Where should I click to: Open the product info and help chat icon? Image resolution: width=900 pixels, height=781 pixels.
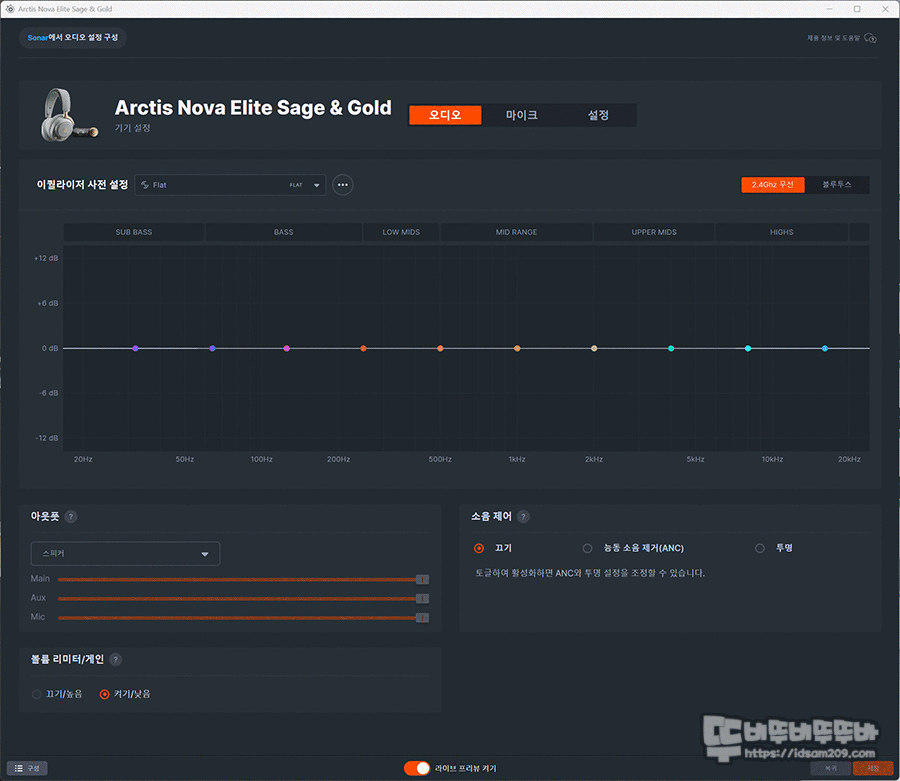(x=870, y=38)
